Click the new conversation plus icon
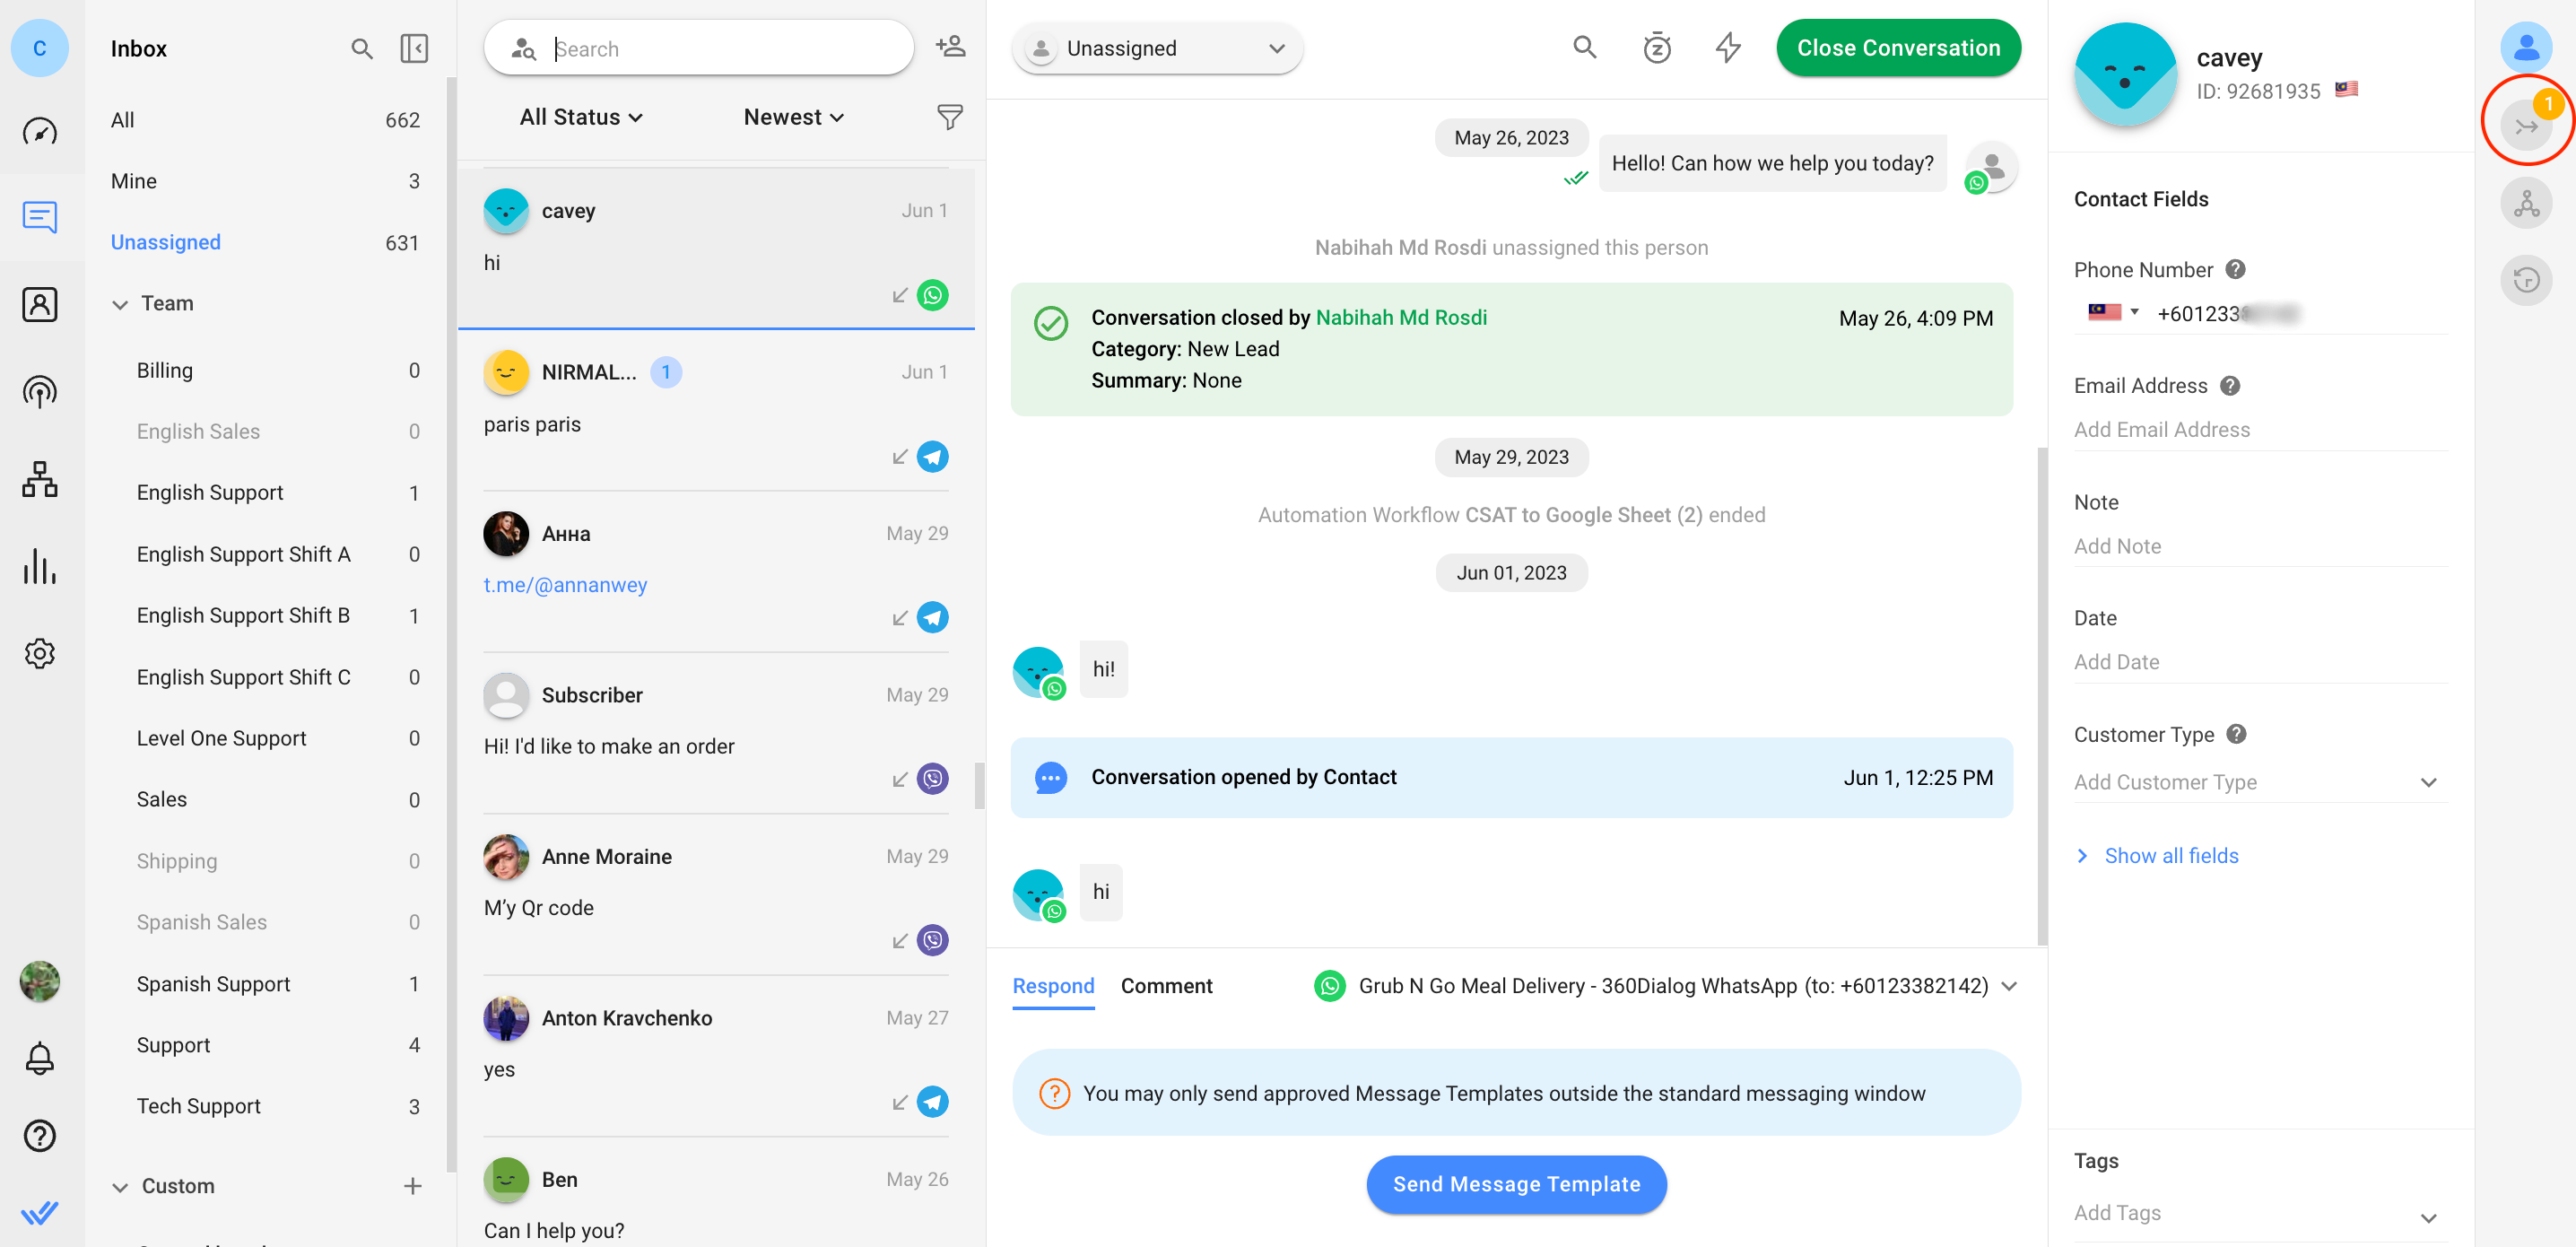Viewport: 2576px width, 1247px height. [x=950, y=46]
